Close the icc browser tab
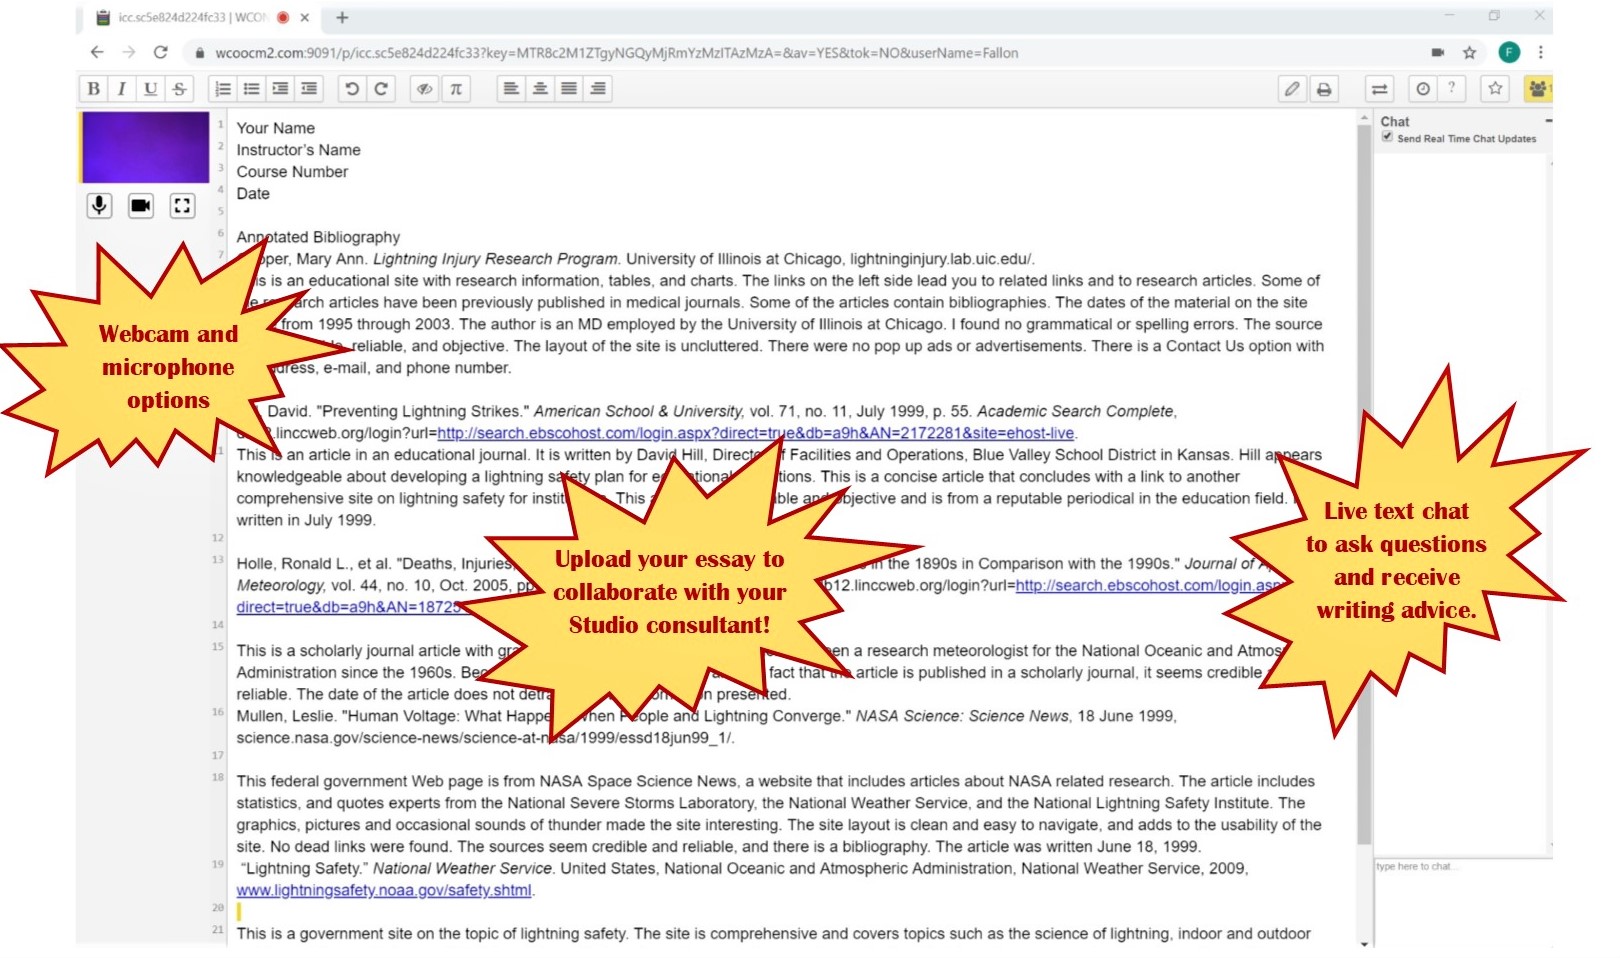This screenshot has width=1620, height=958. click(305, 17)
